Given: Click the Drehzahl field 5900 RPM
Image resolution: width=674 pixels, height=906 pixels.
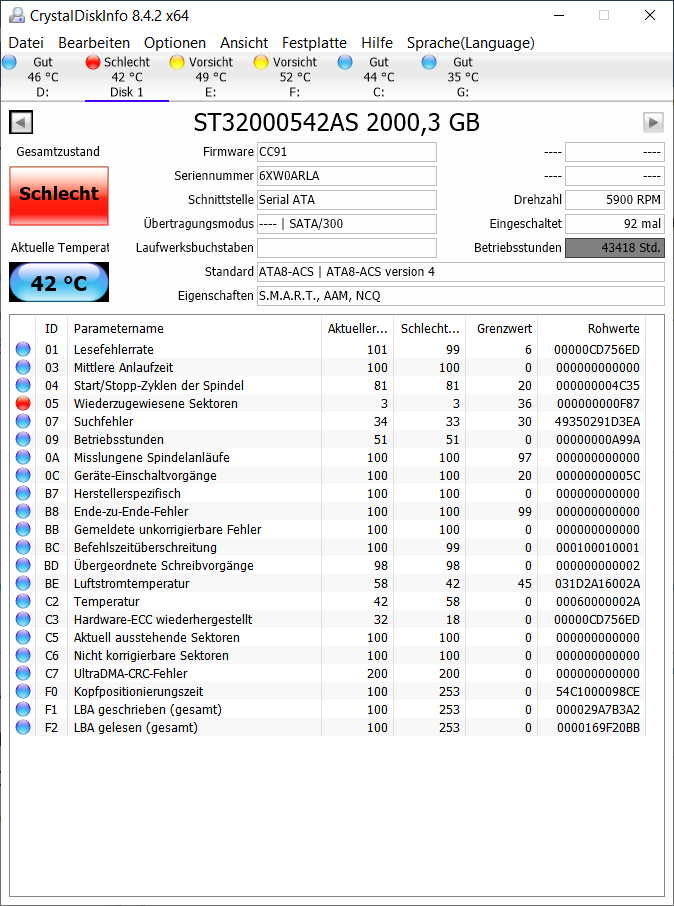Looking at the screenshot, I should [x=614, y=200].
